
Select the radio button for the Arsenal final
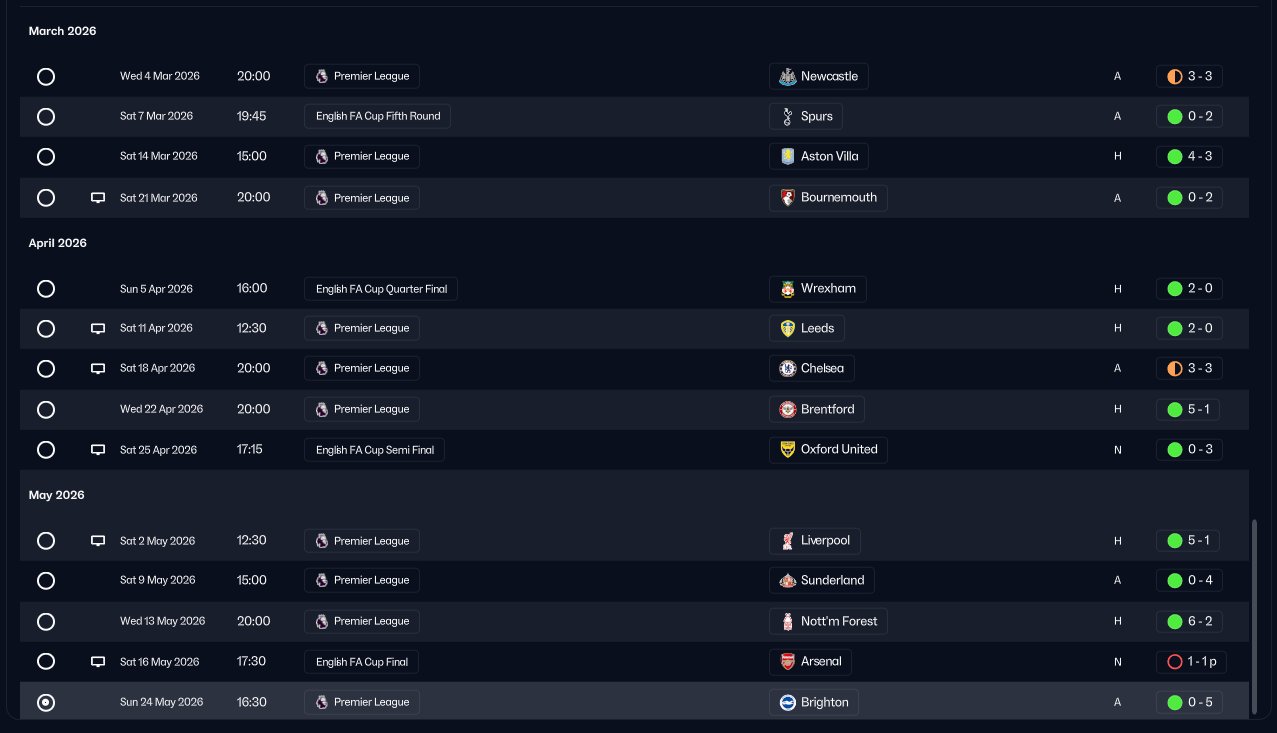[45, 662]
